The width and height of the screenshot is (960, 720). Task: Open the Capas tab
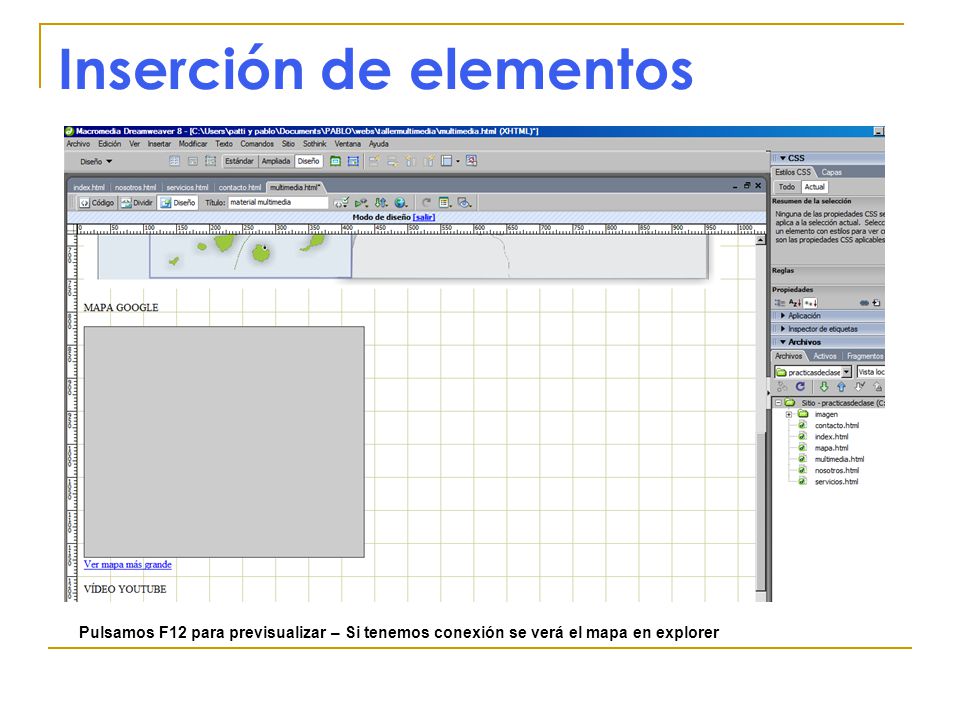[831, 173]
